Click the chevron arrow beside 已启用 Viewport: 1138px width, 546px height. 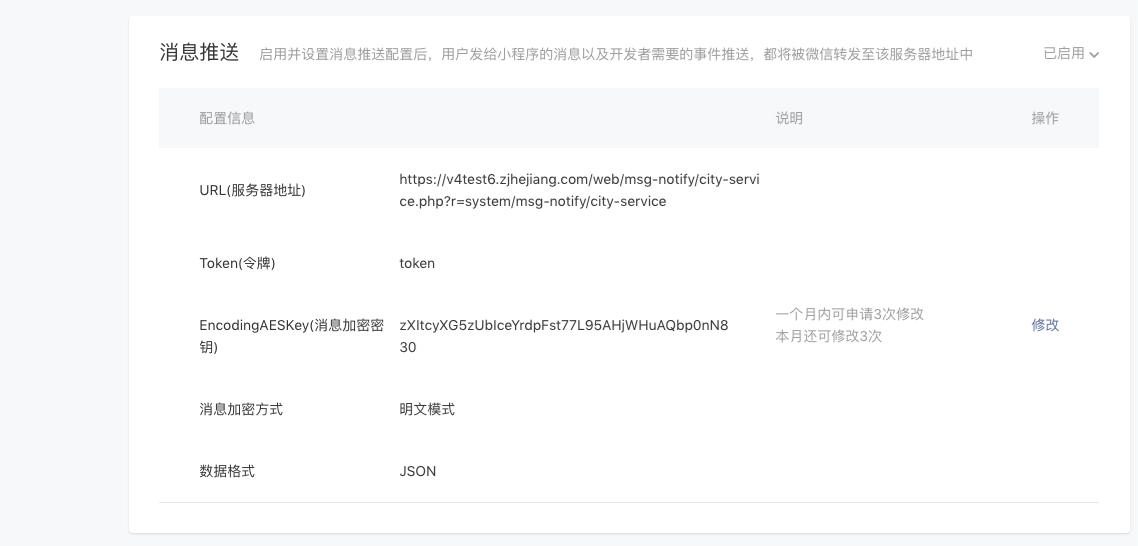(1094, 55)
